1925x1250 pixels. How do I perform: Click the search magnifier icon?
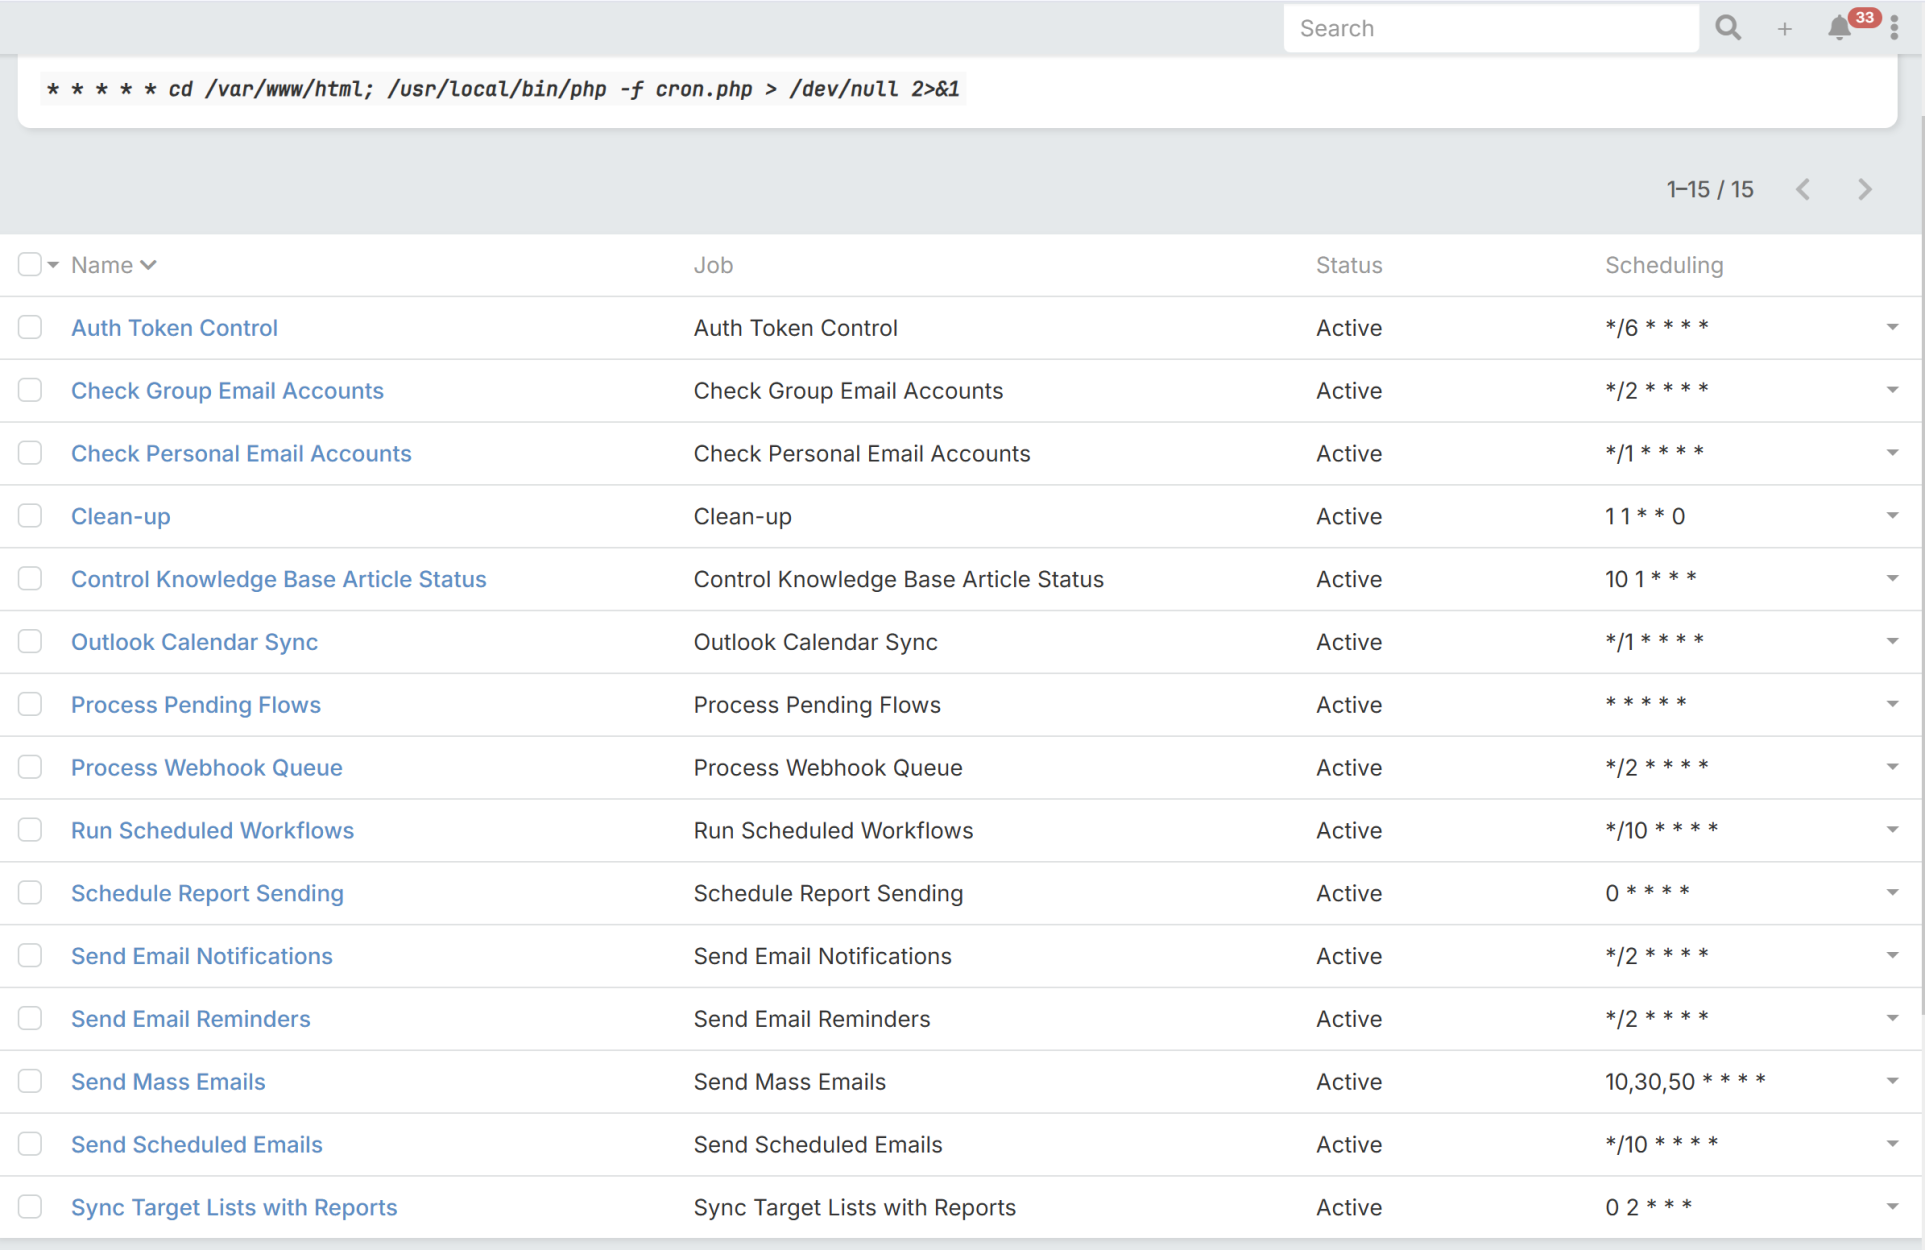1728,28
